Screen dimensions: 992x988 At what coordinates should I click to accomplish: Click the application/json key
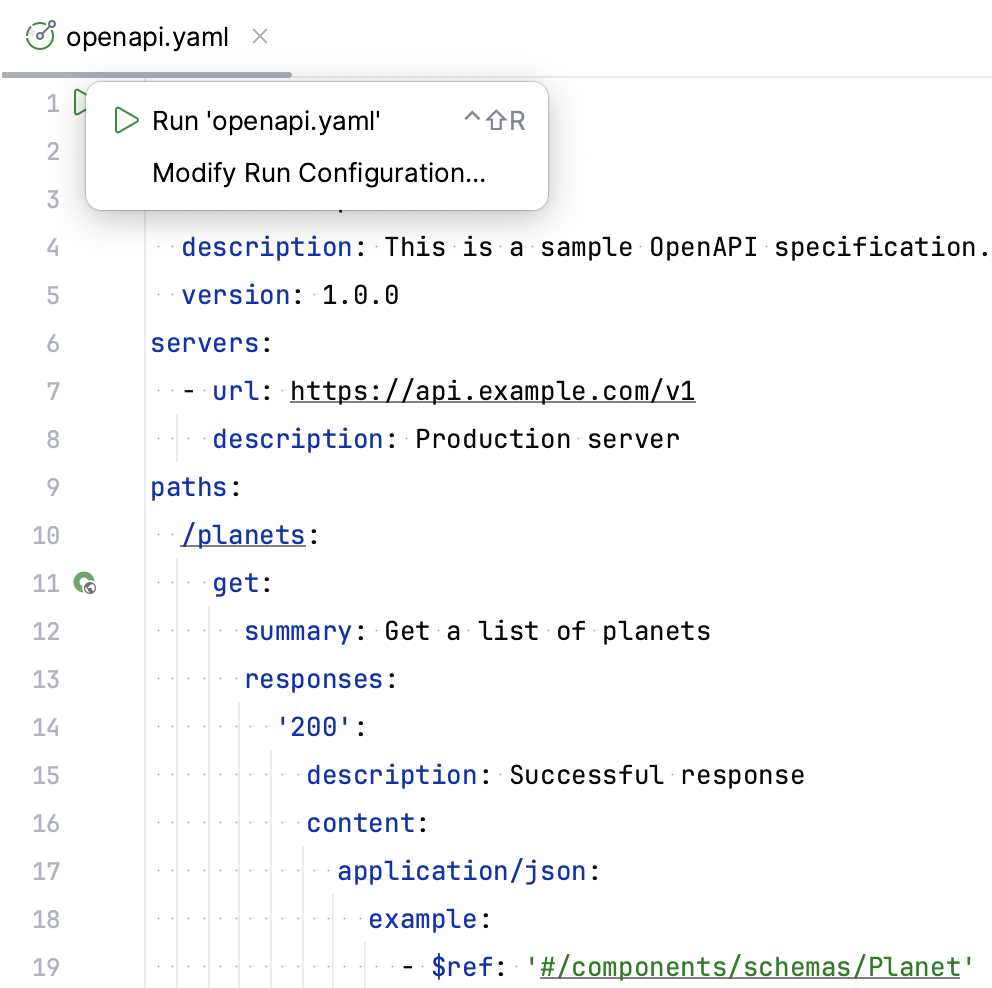[461, 871]
